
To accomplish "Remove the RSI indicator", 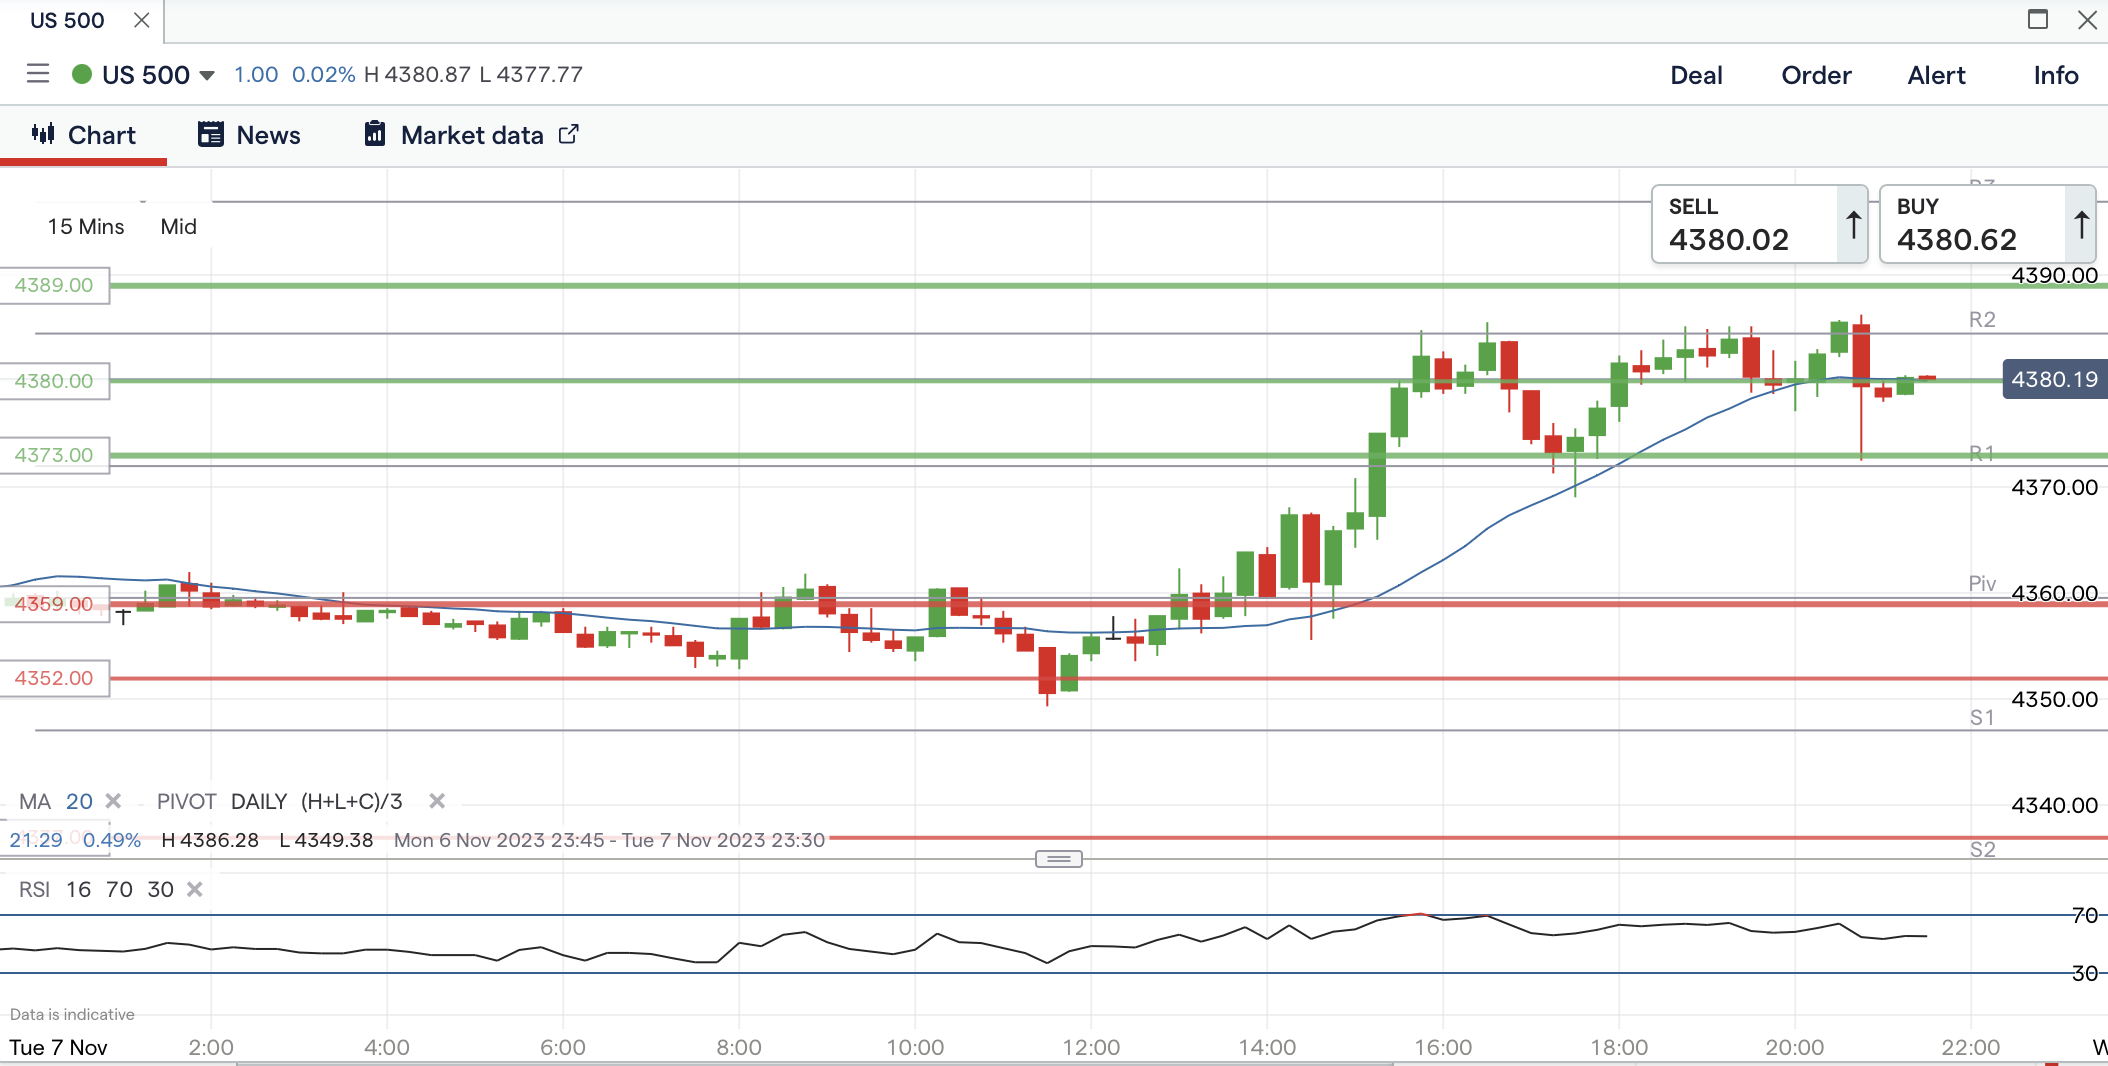I will click(x=195, y=889).
